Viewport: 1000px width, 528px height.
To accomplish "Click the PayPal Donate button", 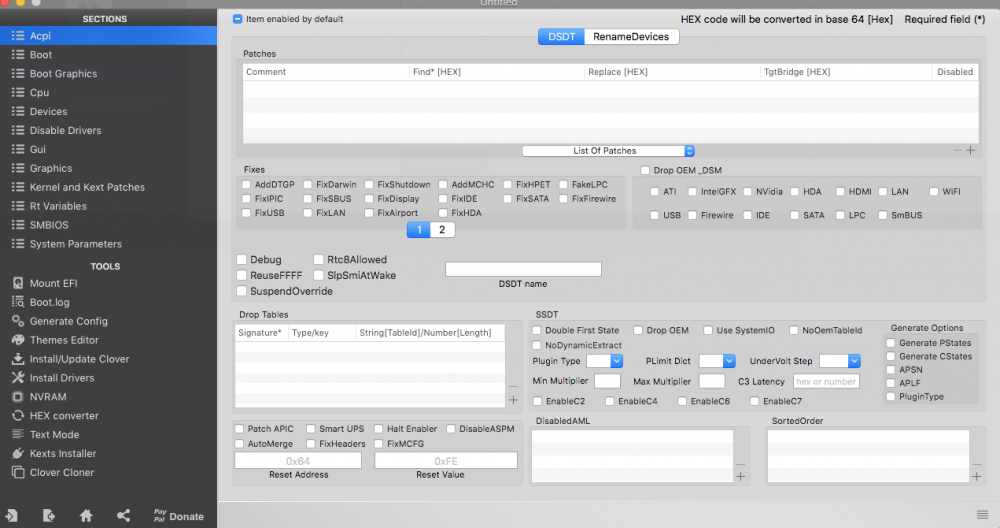I will click(179, 516).
